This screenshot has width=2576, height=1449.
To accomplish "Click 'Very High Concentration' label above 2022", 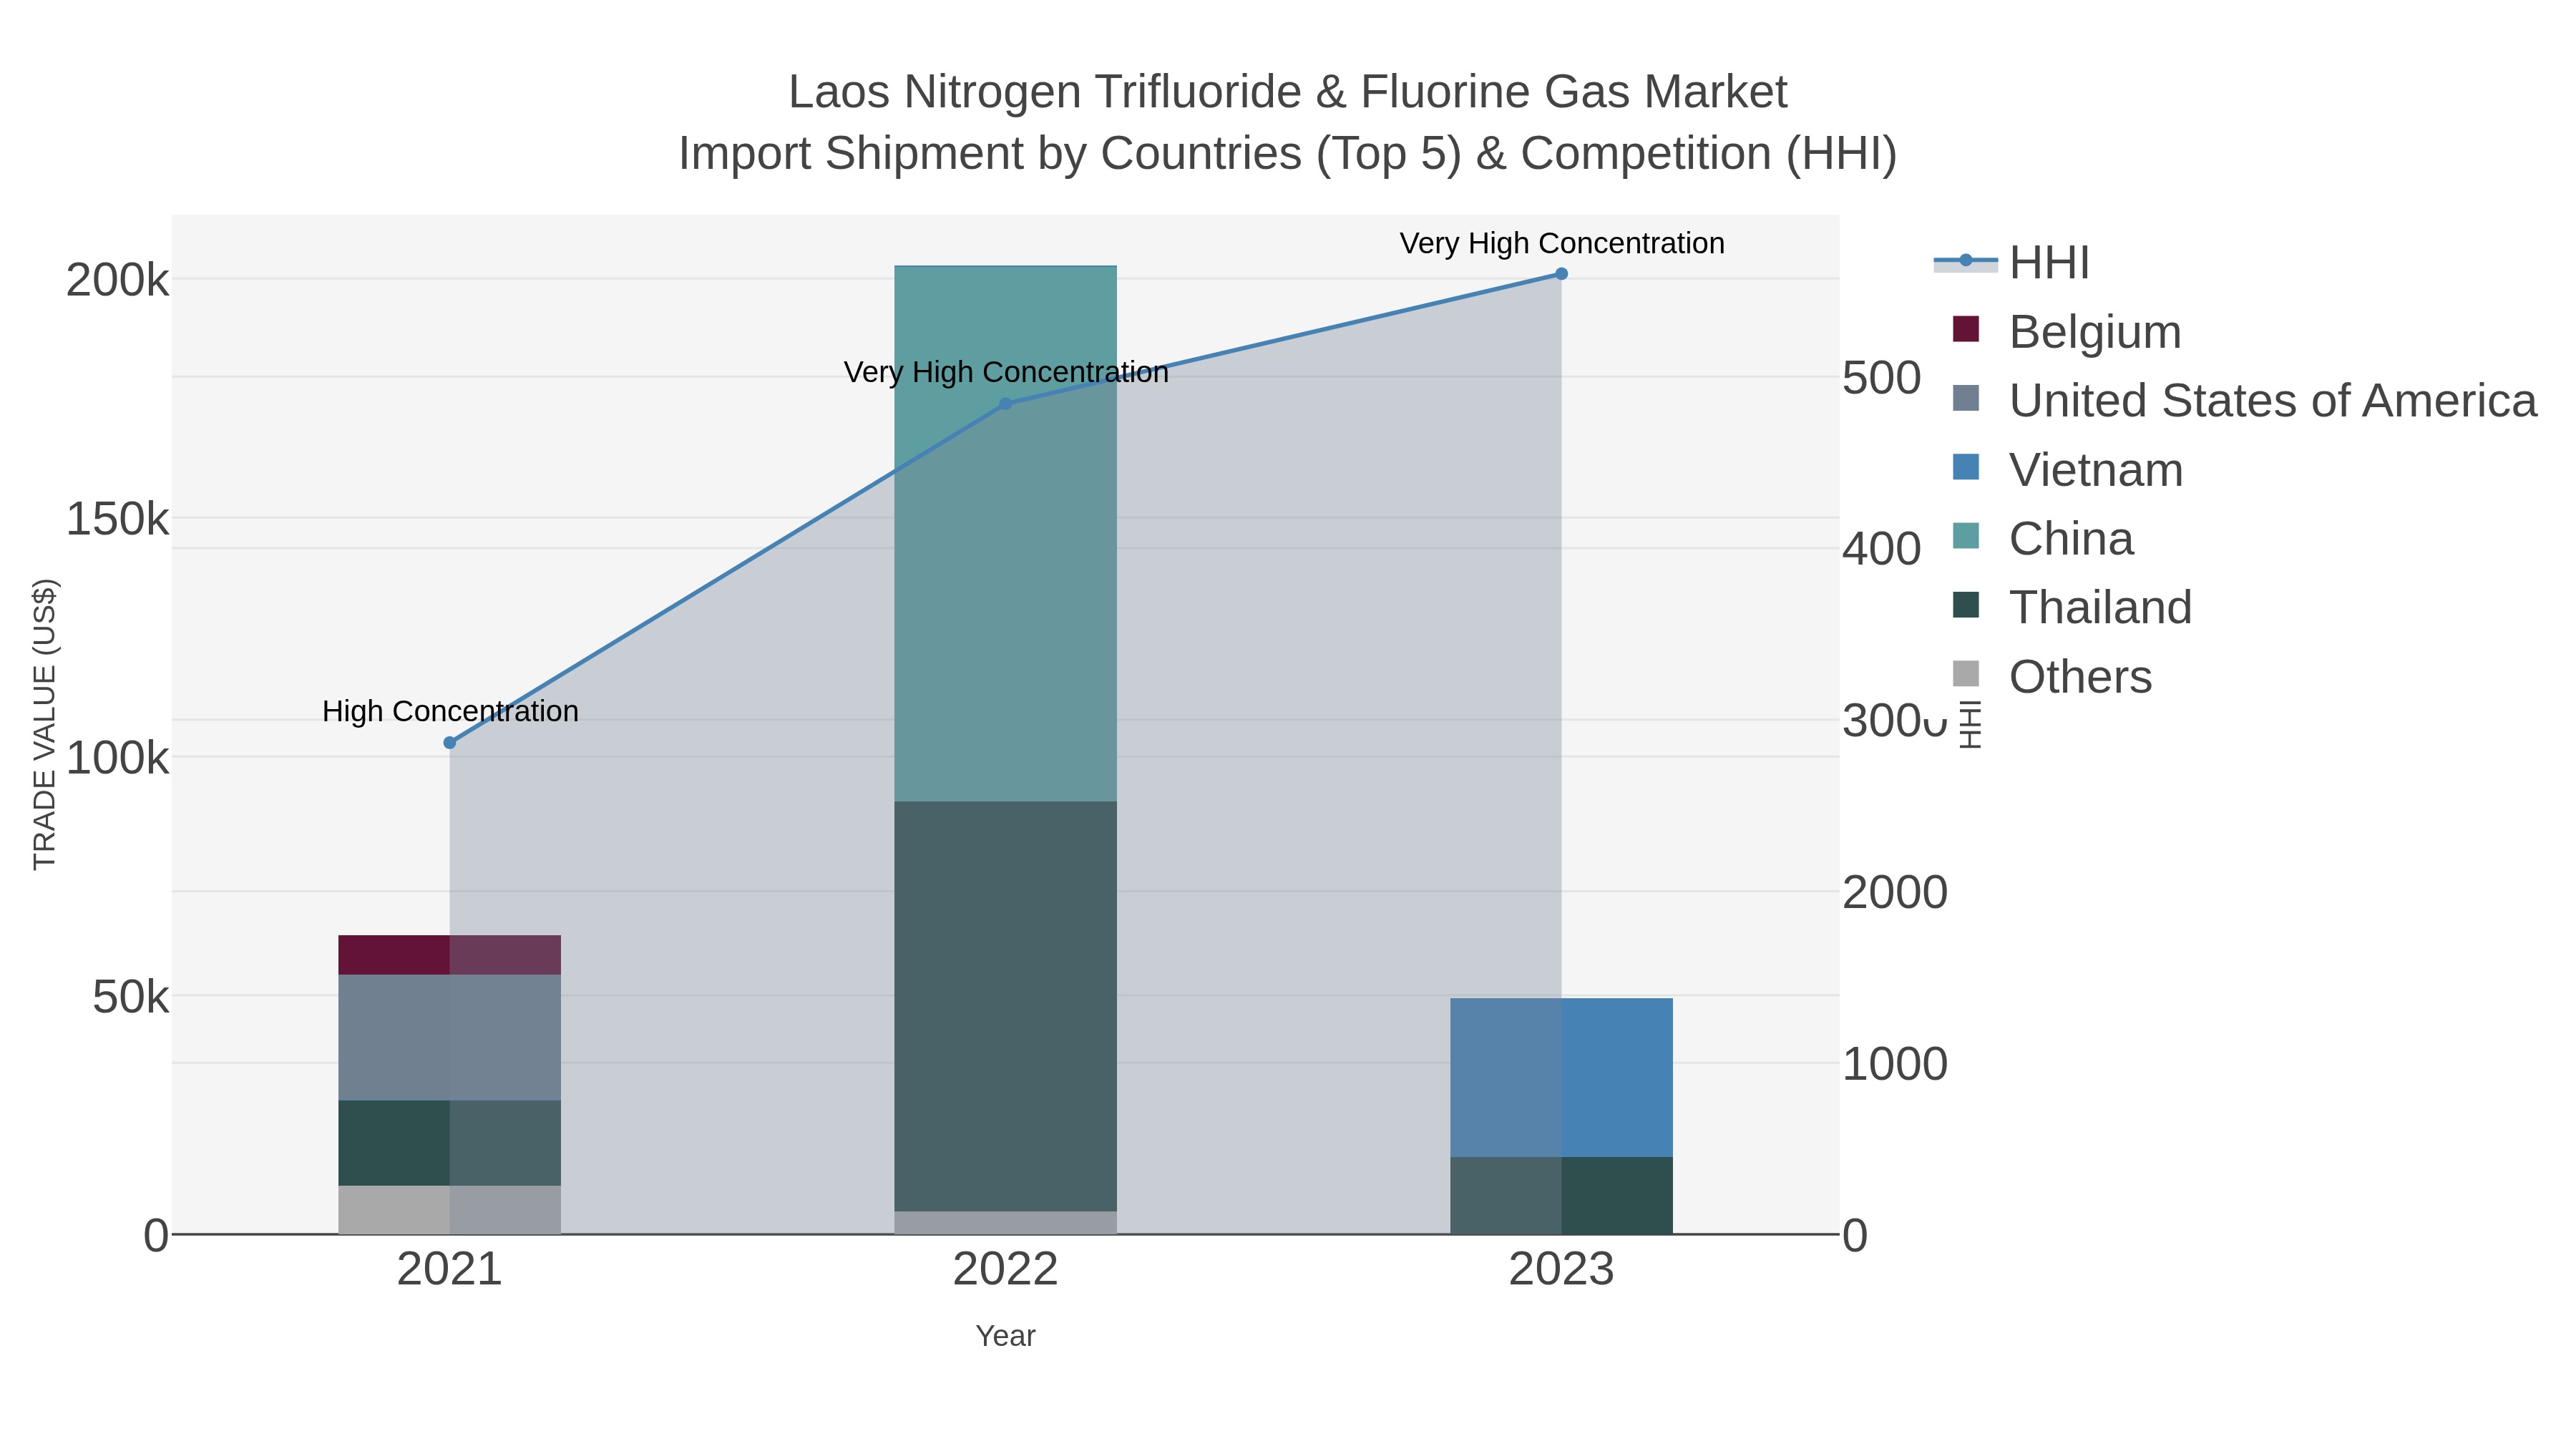I will (x=1006, y=372).
